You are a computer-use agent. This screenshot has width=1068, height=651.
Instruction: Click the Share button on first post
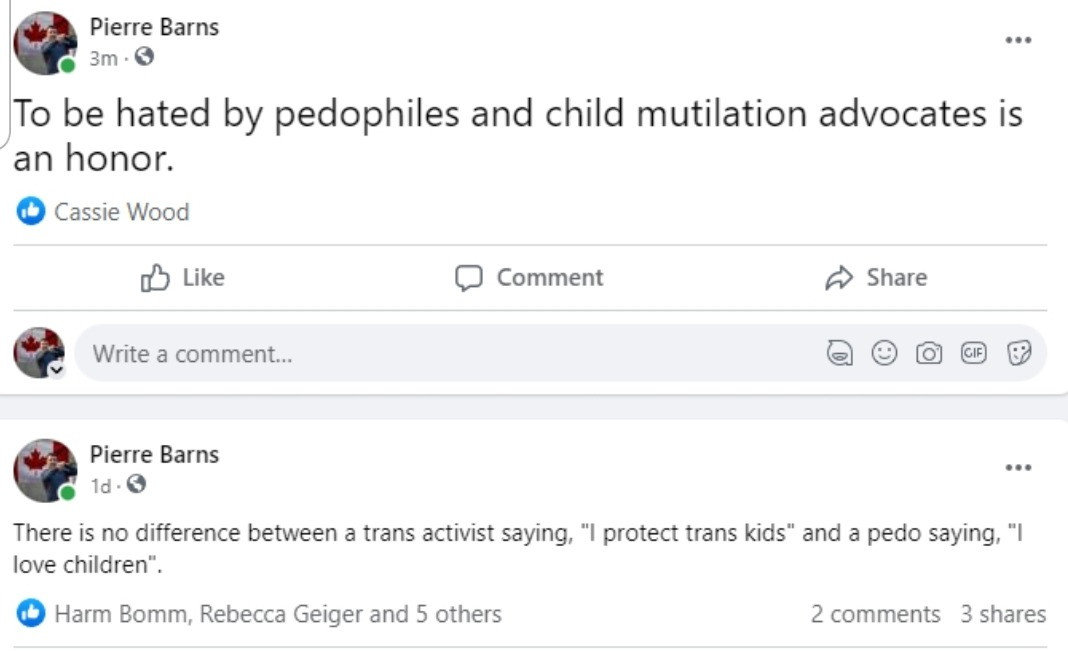(876, 277)
